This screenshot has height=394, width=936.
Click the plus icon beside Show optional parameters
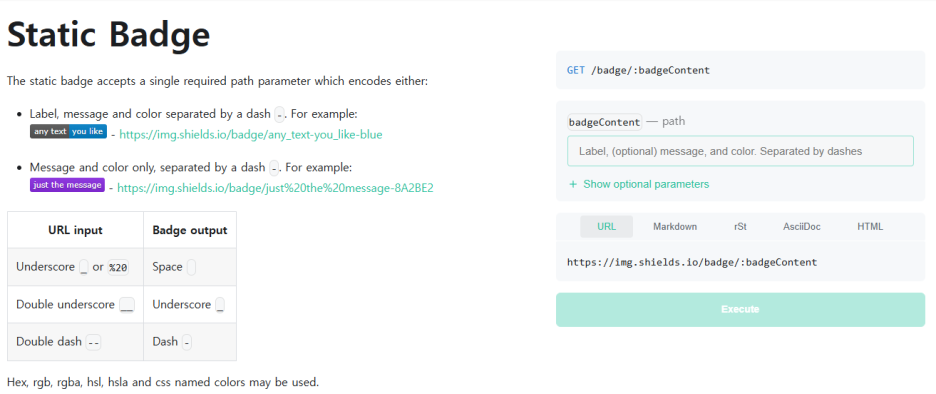[573, 184]
